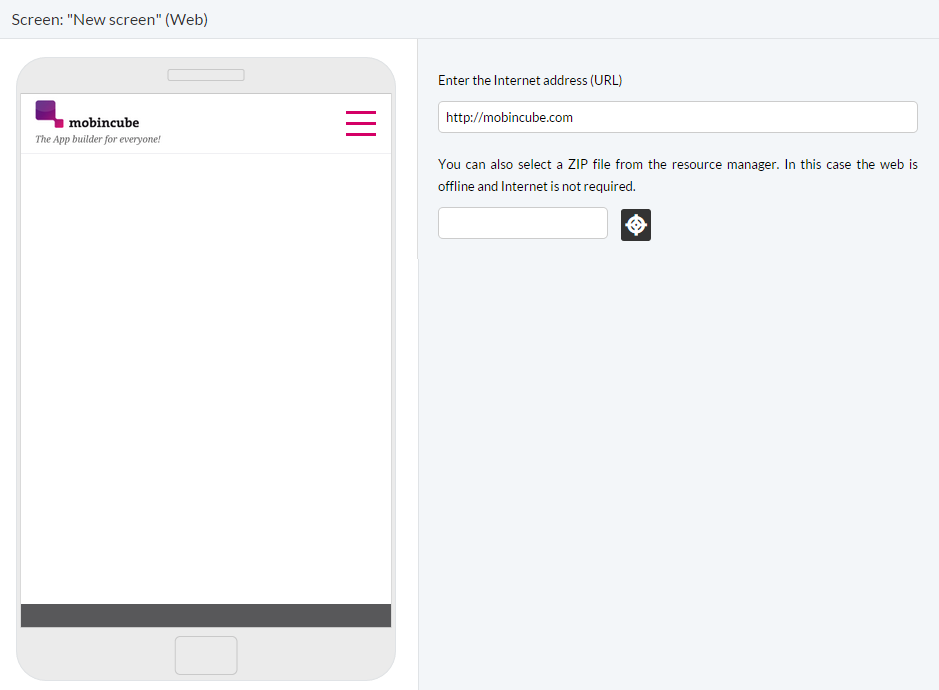Focus the Internet address URL field
Viewport: 939px width, 690px height.
tap(677, 117)
